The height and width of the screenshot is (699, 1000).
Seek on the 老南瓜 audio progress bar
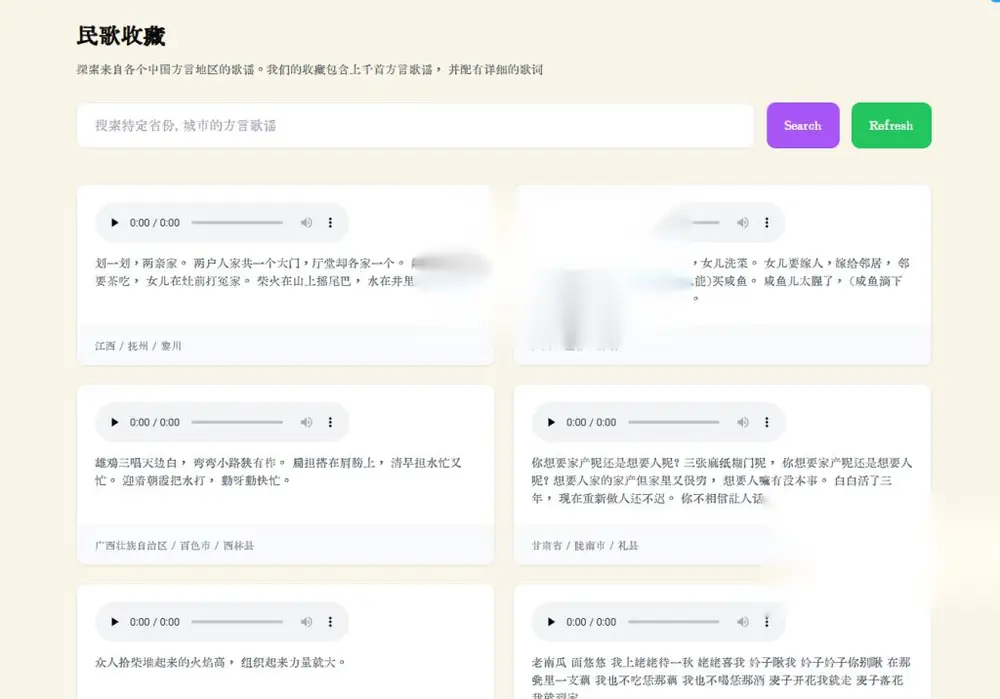pyautogui.click(x=673, y=622)
